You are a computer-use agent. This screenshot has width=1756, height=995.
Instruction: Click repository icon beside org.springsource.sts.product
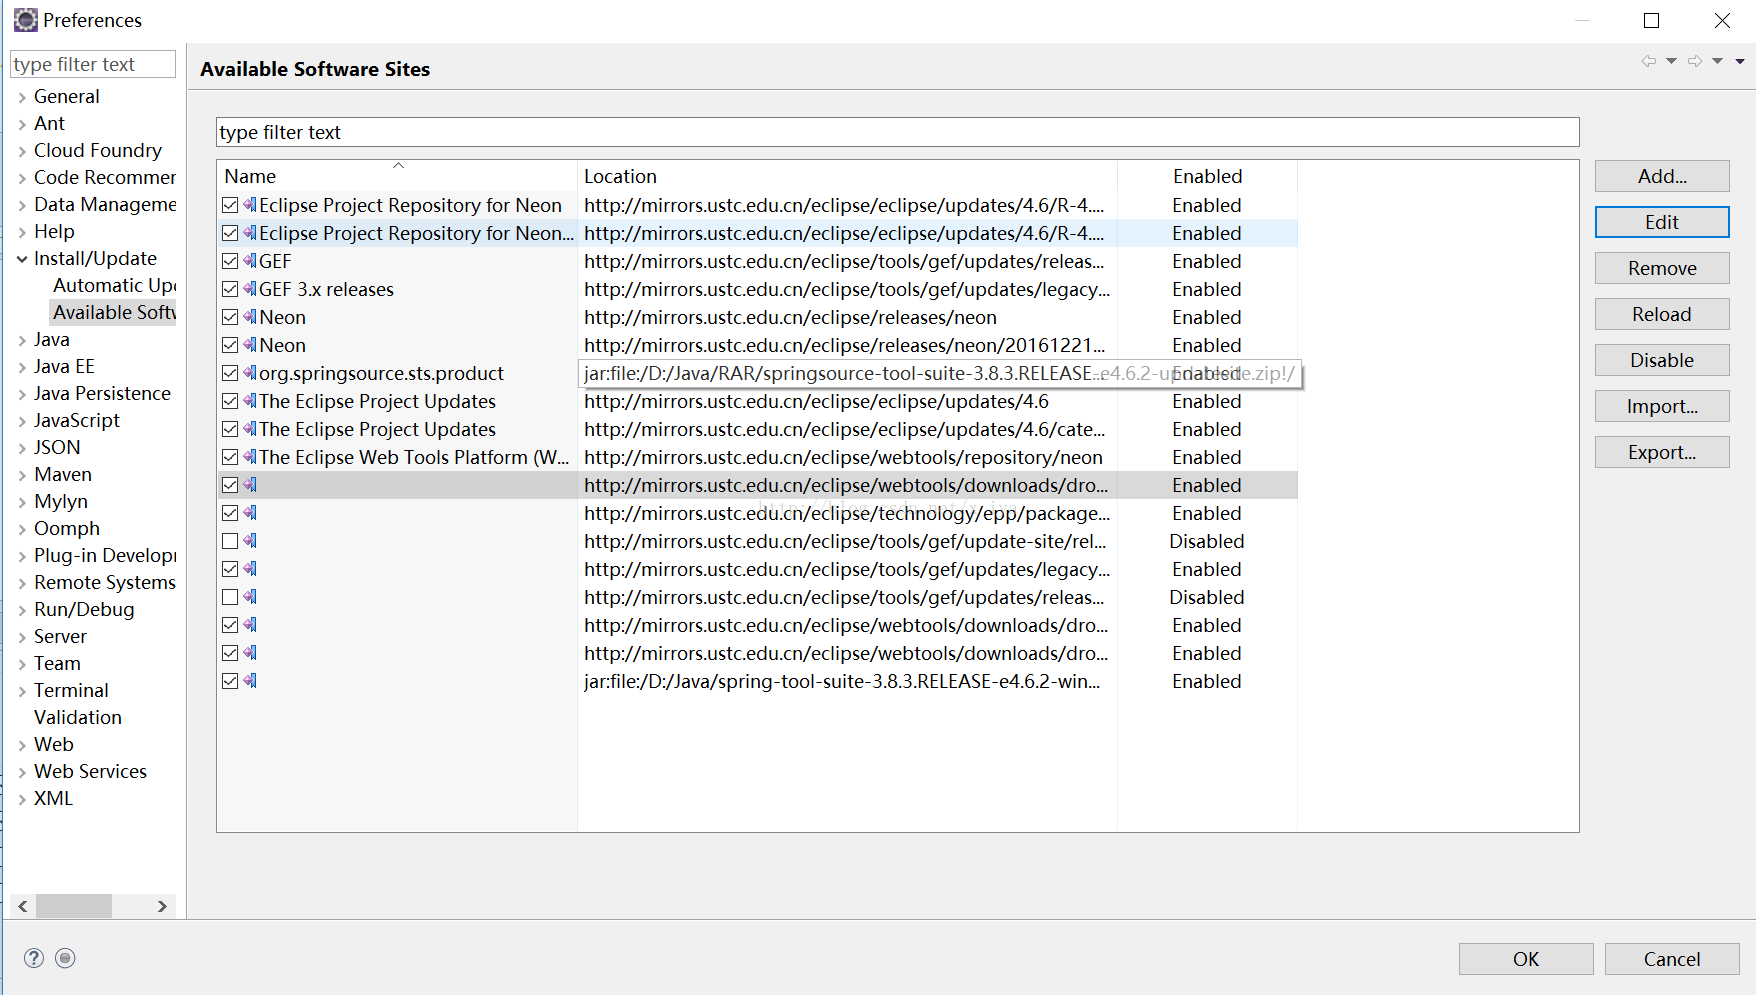[x=250, y=373]
